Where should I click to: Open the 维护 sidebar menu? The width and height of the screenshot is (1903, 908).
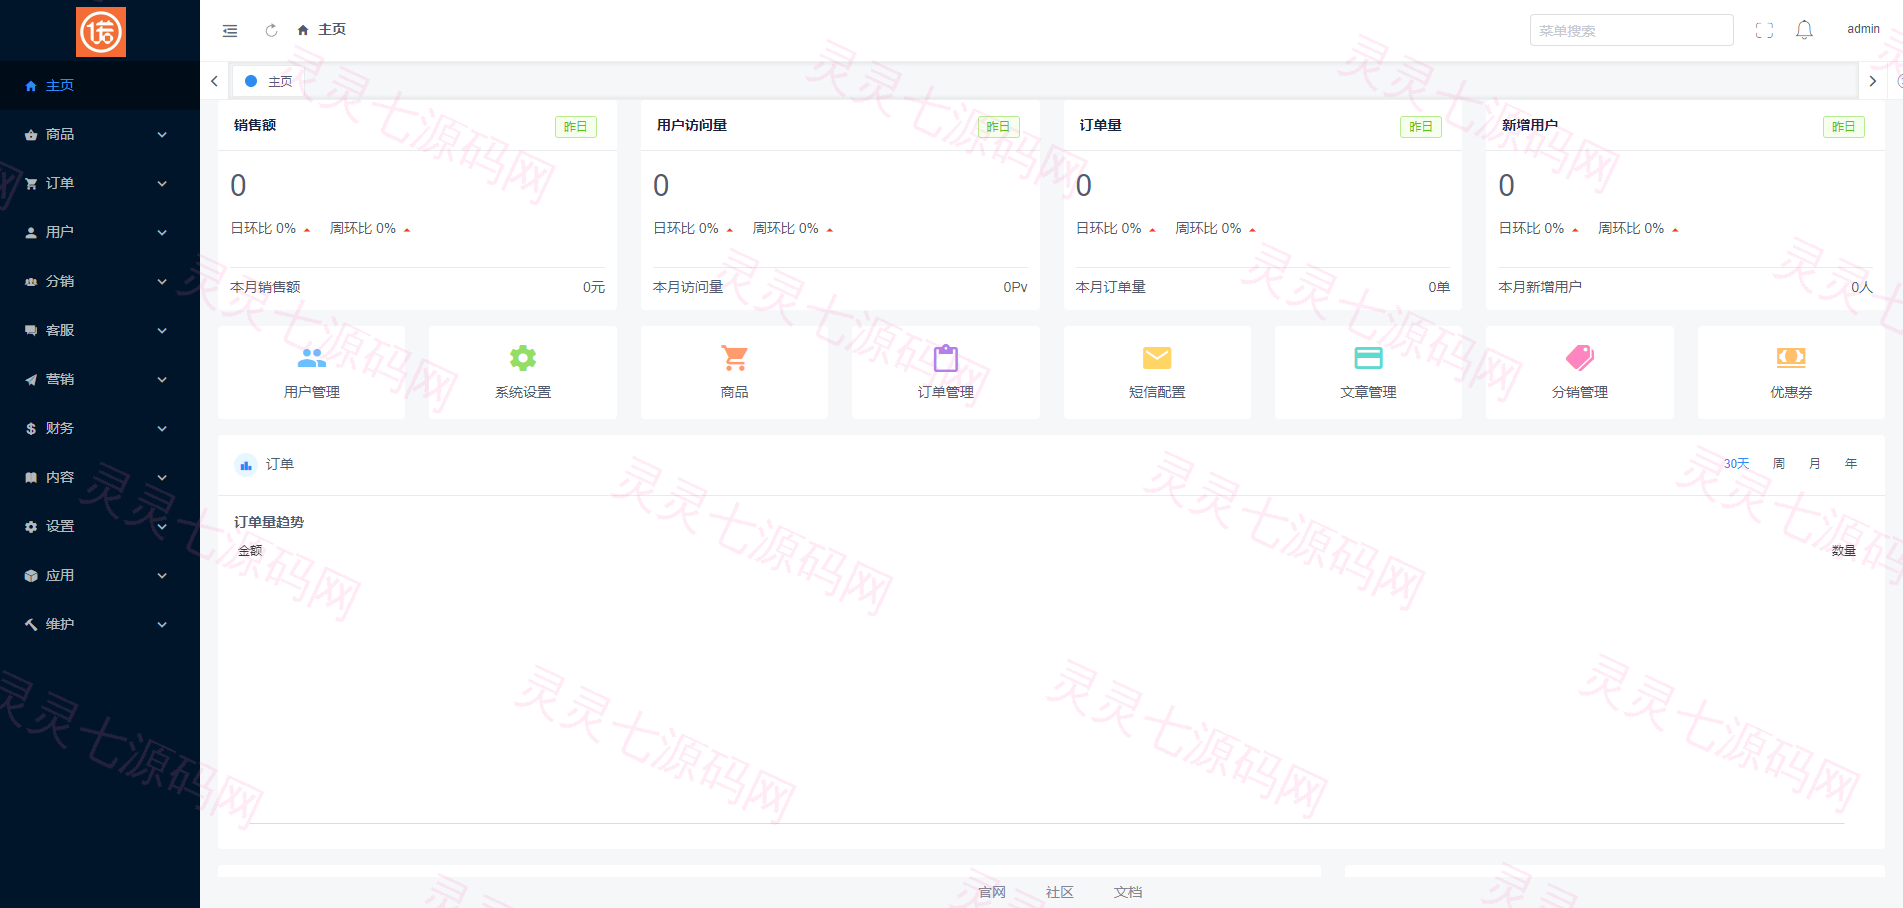point(100,624)
